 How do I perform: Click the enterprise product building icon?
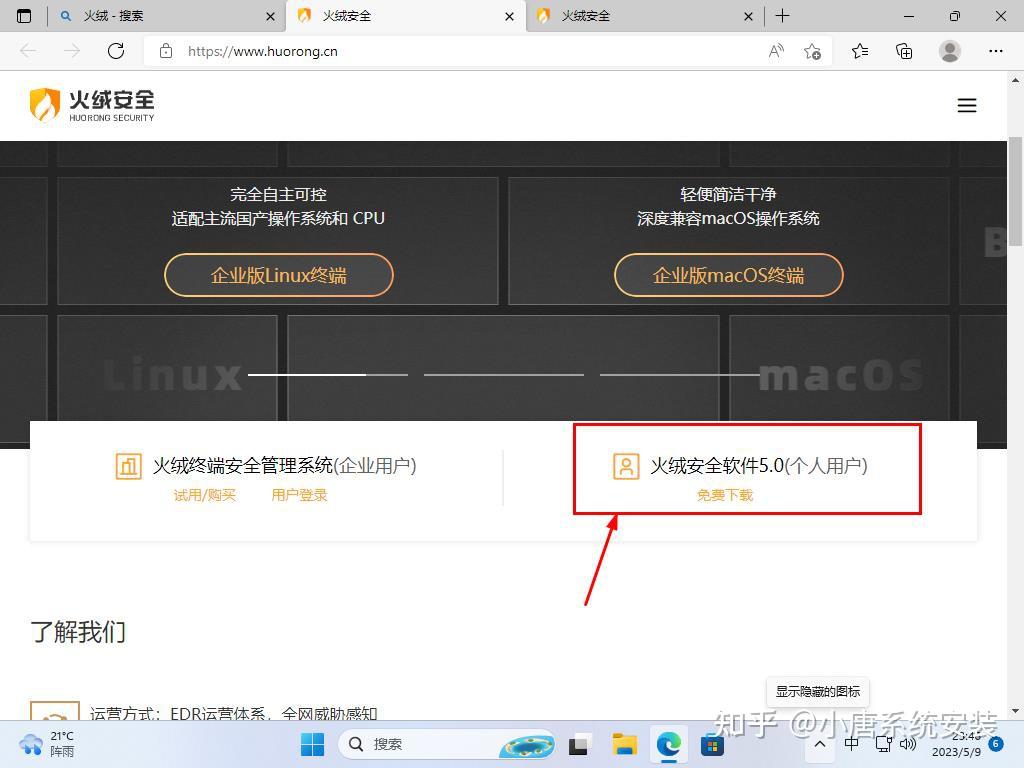click(x=129, y=466)
